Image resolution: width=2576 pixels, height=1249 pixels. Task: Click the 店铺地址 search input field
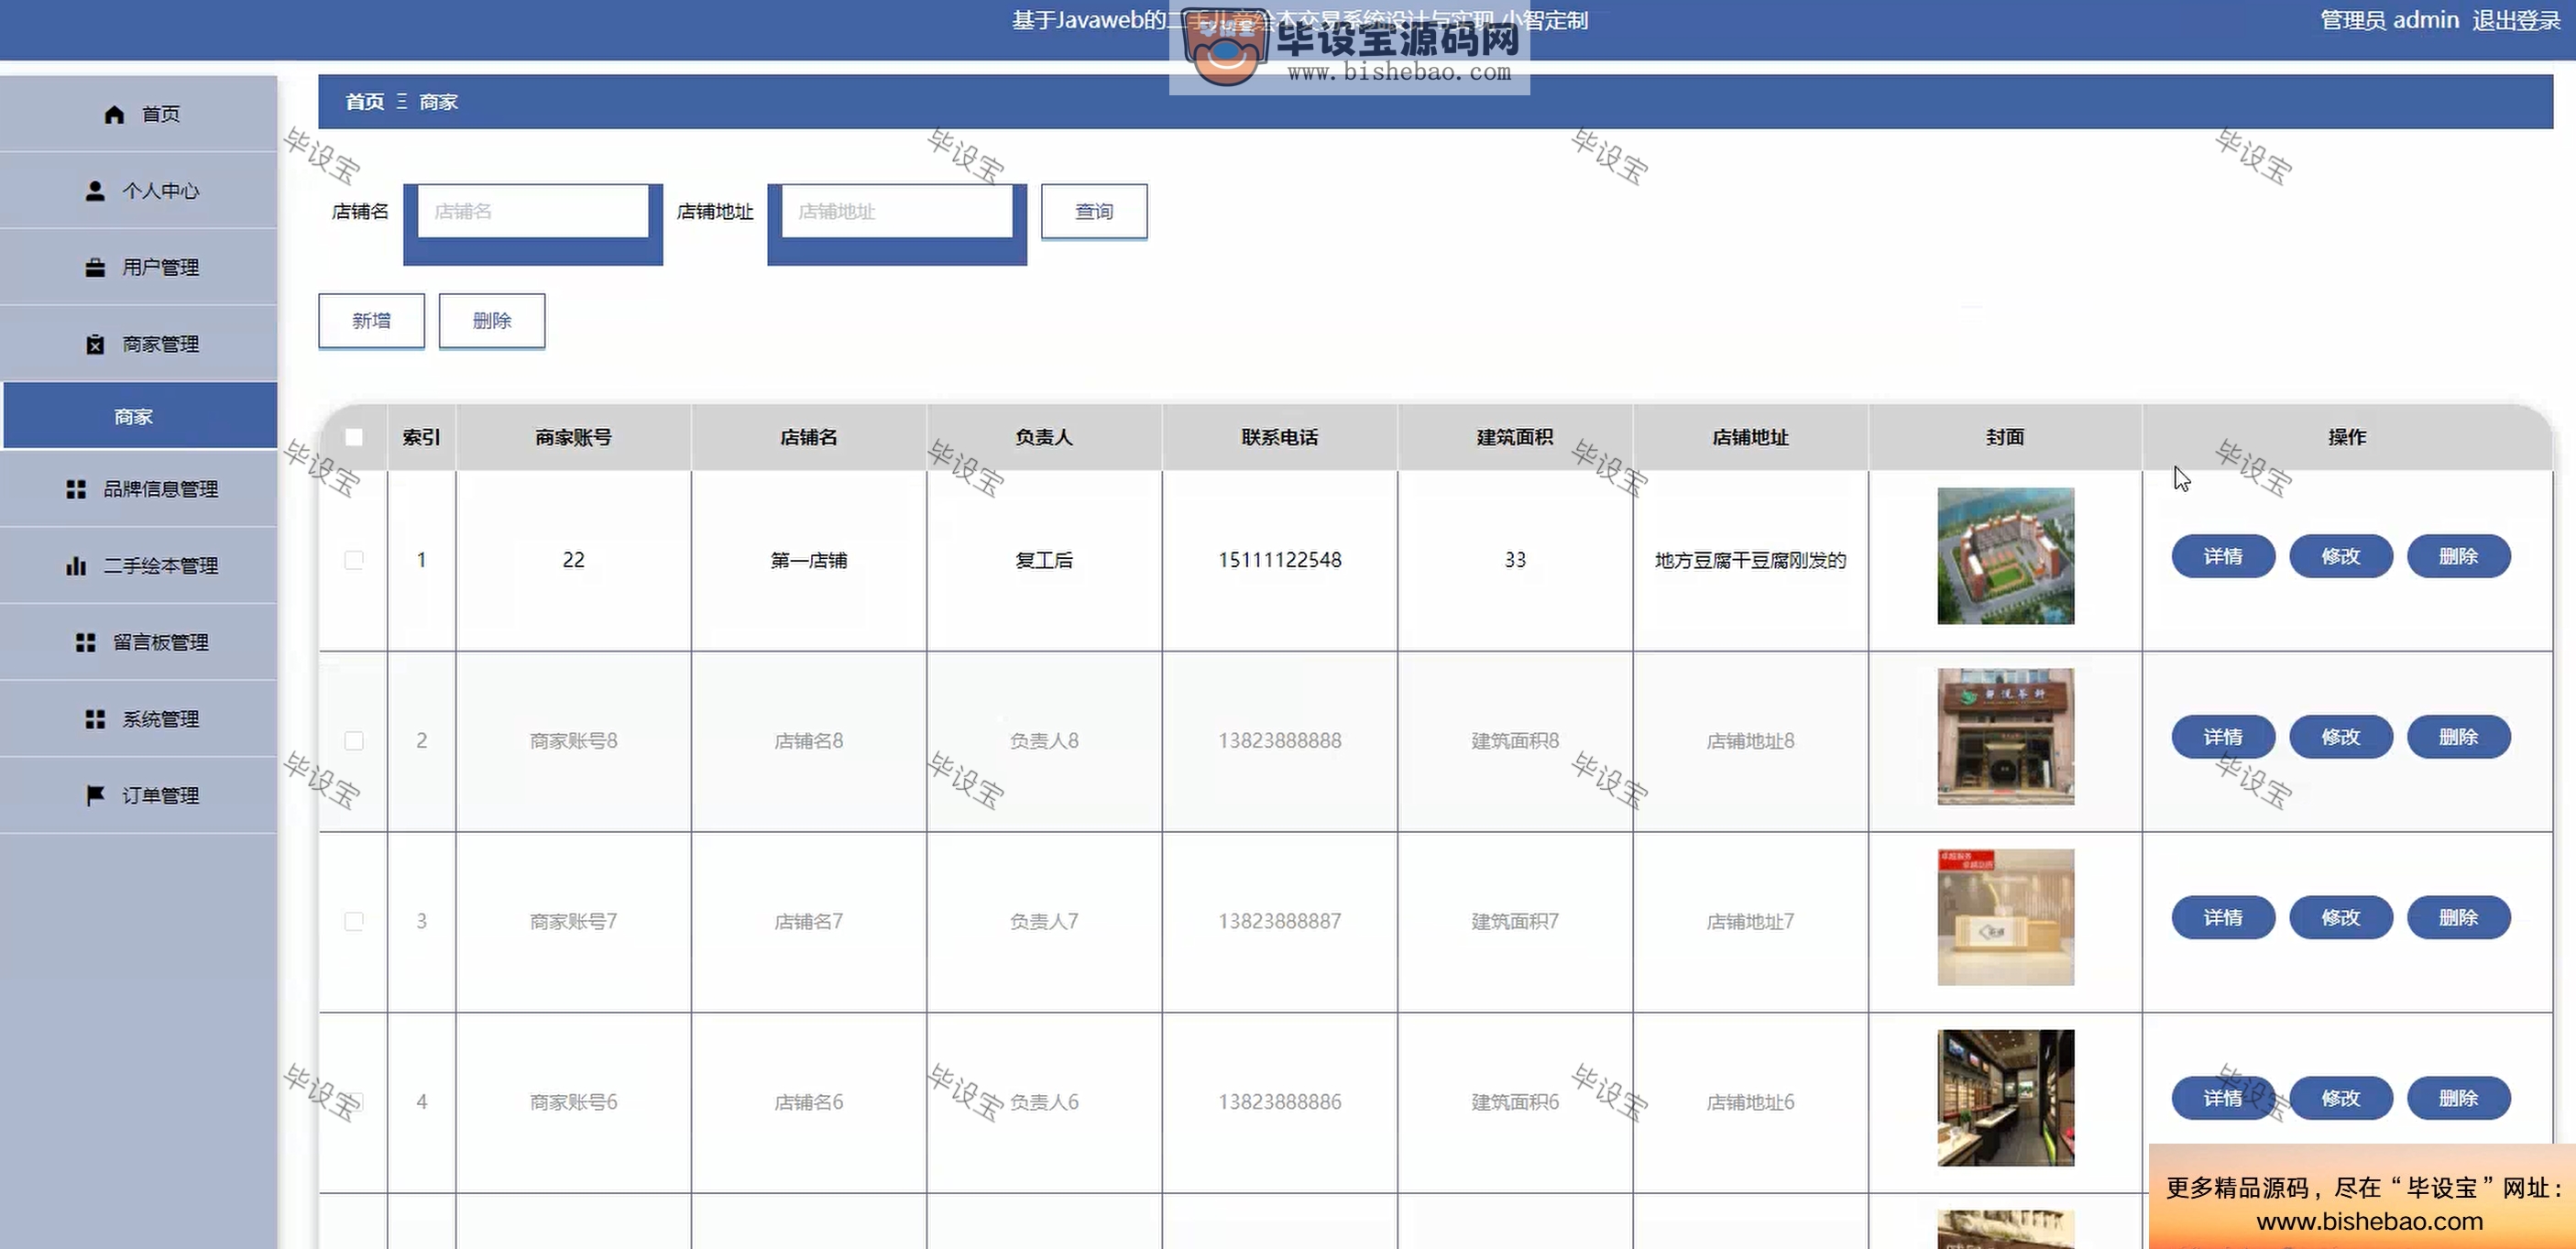pyautogui.click(x=897, y=211)
